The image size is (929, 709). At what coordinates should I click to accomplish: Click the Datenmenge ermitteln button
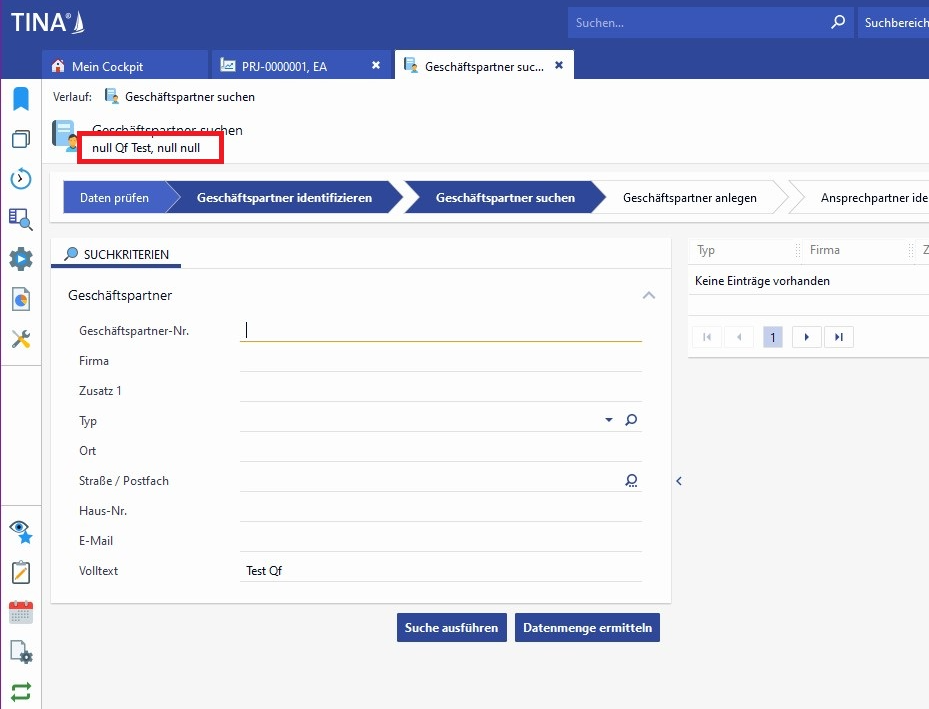(587, 628)
